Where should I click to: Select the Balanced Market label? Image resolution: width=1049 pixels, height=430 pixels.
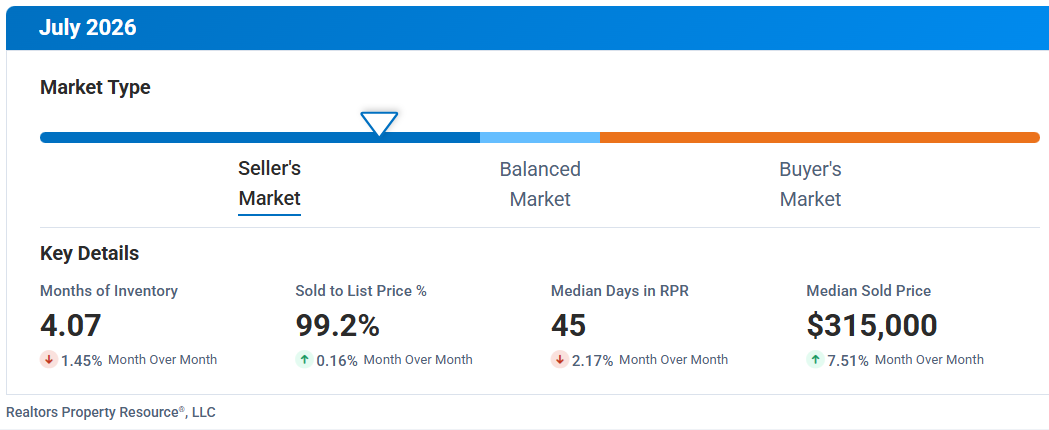(x=540, y=184)
